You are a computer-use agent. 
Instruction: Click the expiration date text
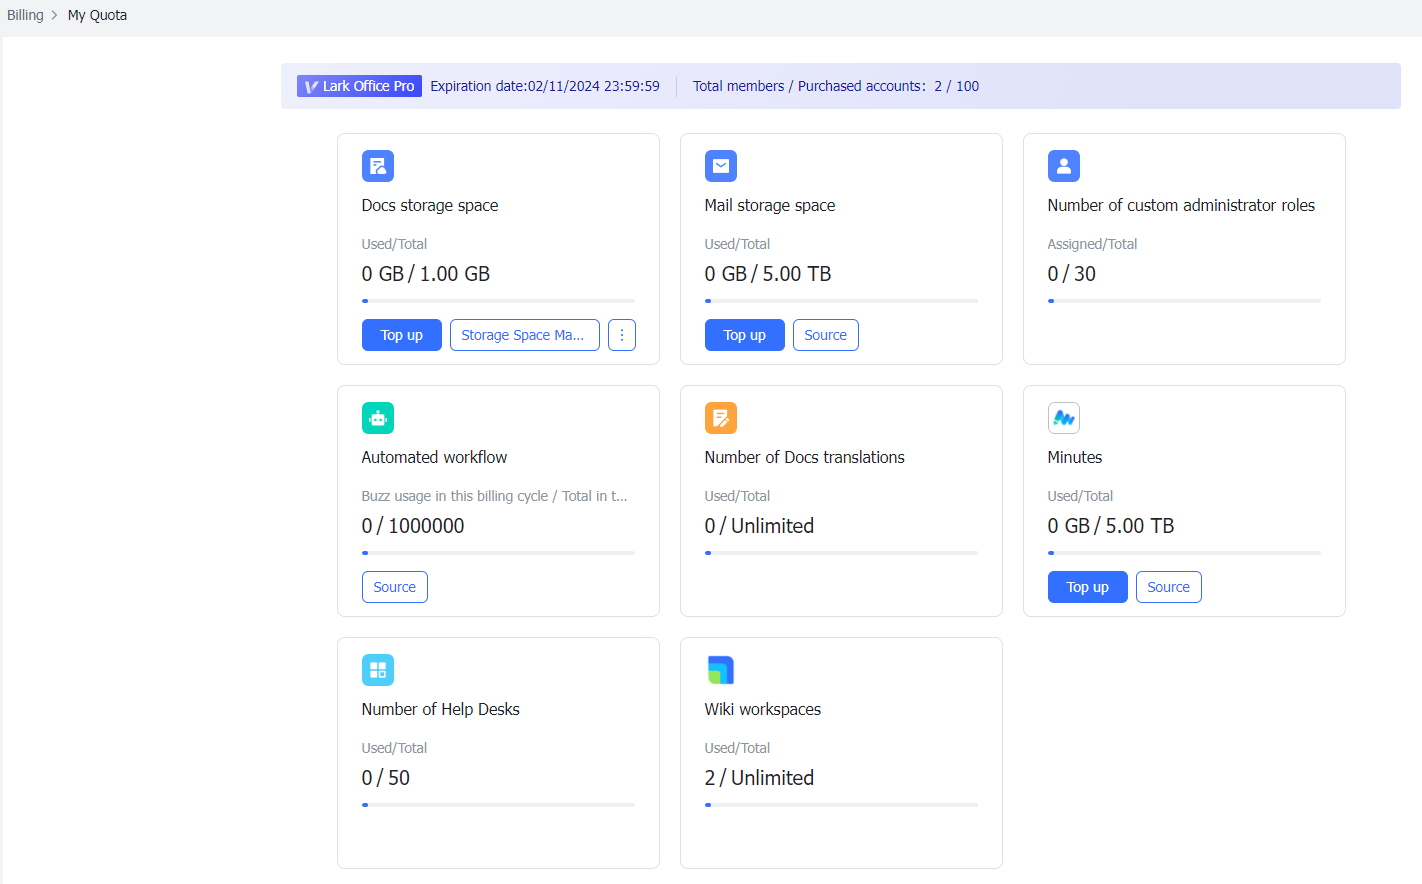545,86
